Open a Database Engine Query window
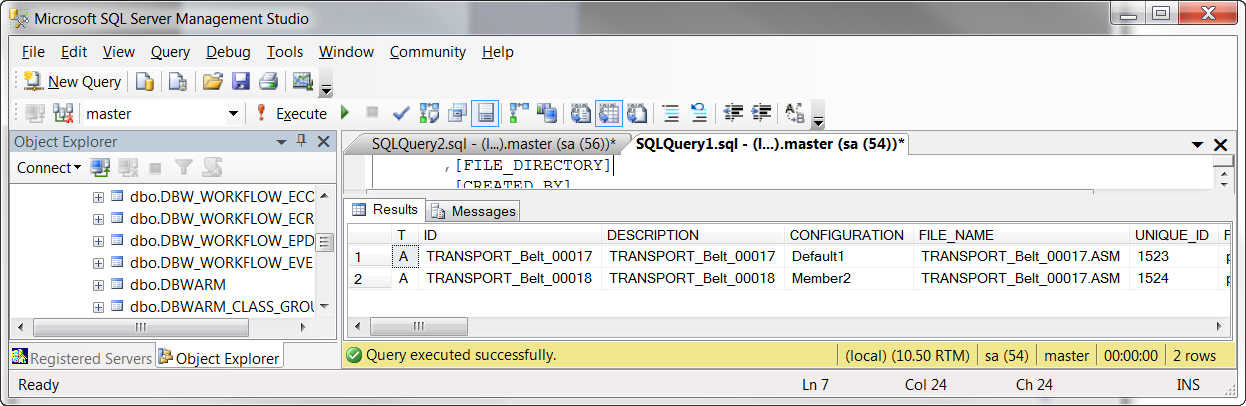The image size is (1246, 406). (145, 81)
